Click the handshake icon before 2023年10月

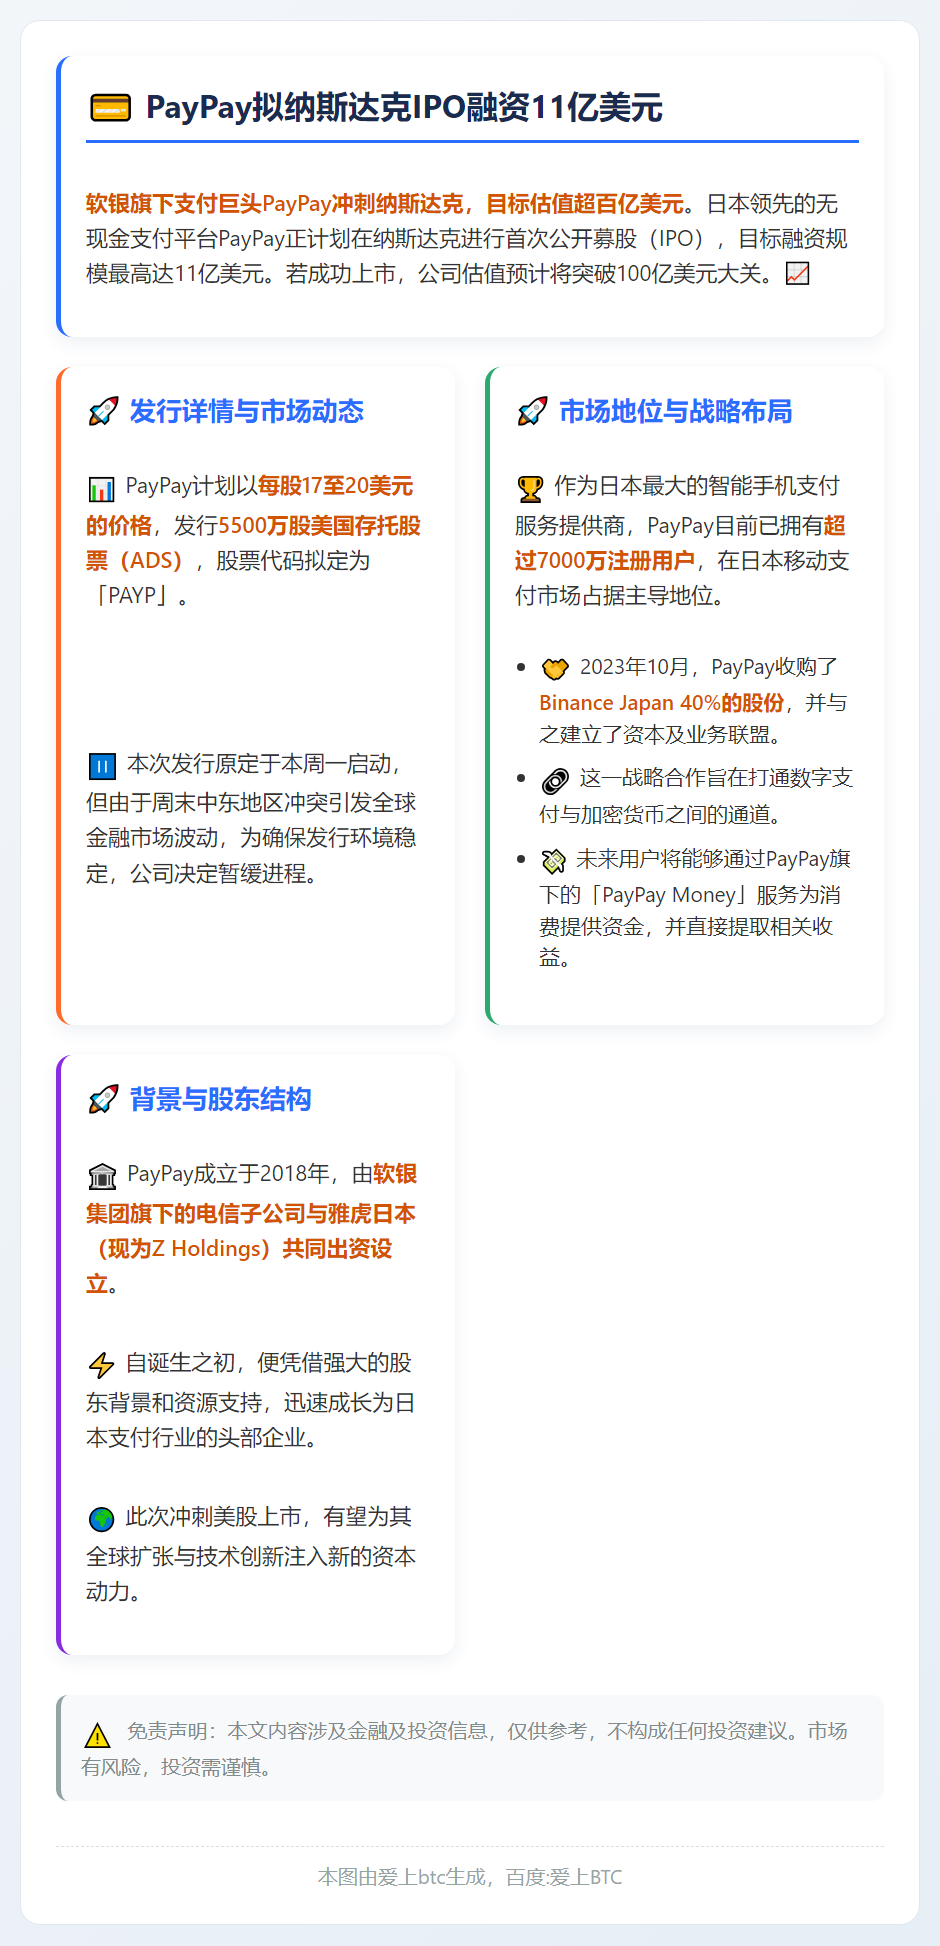[555, 668]
